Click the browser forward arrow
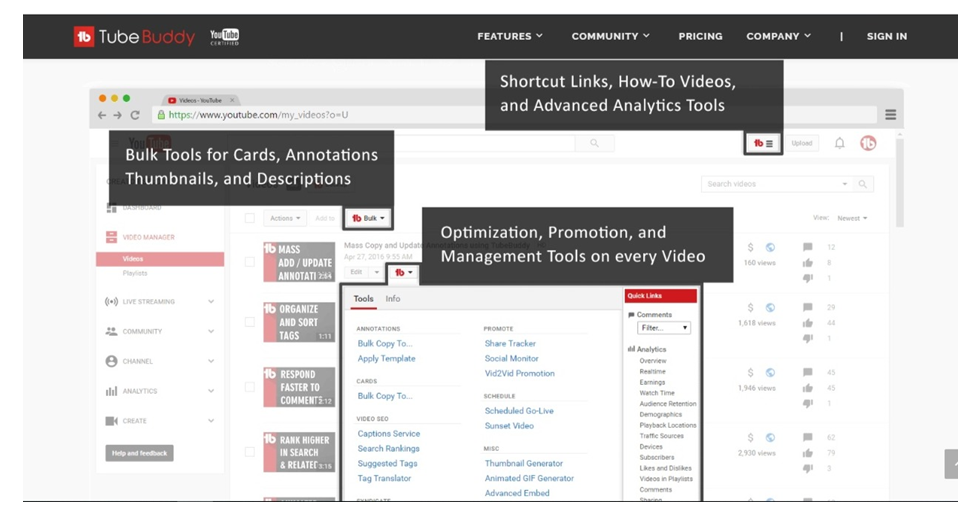The height and width of the screenshot is (513, 980). pyautogui.click(x=118, y=115)
